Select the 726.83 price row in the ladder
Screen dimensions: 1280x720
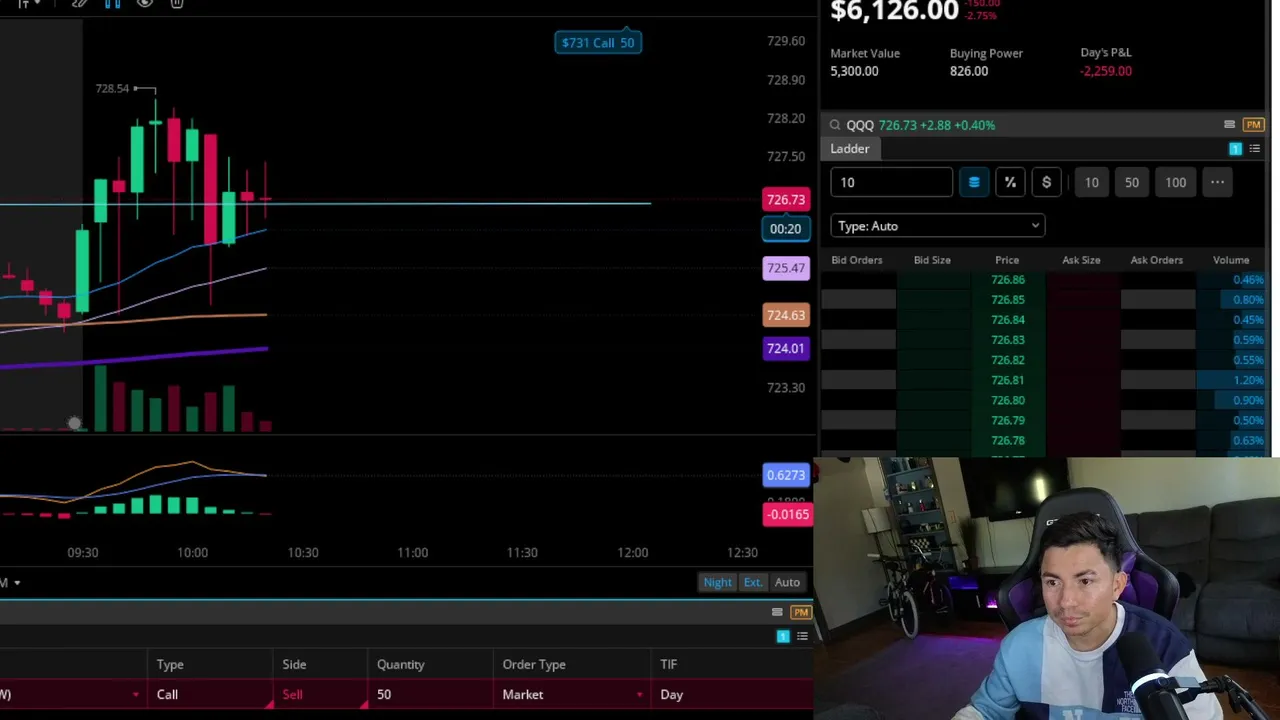1008,340
